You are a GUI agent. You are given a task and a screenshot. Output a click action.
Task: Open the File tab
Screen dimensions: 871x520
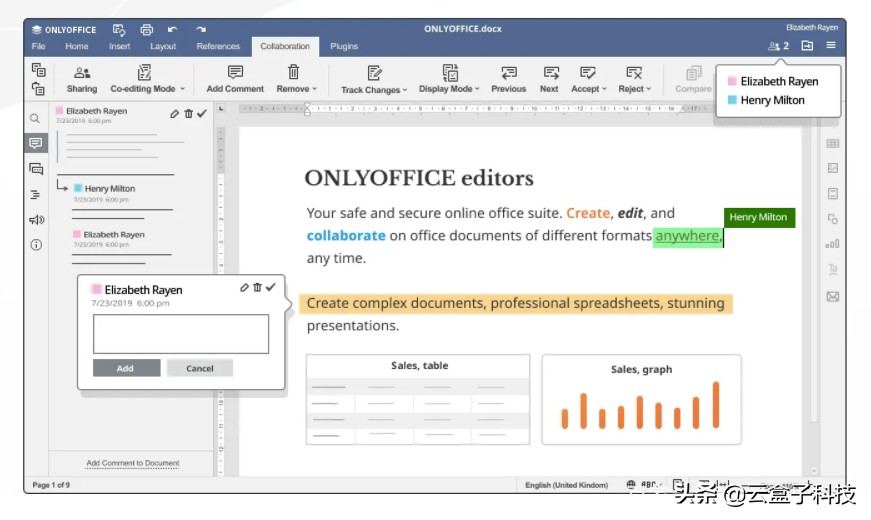click(38, 46)
